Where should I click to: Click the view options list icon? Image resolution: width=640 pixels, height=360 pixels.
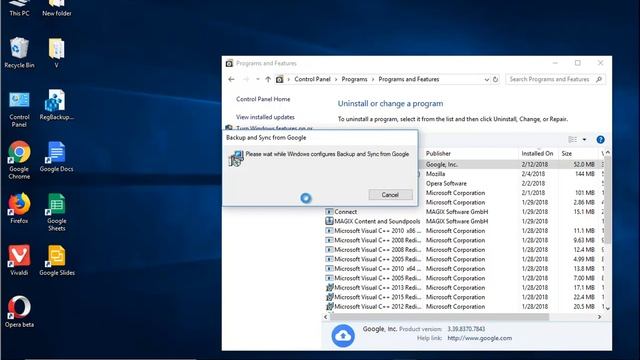click(573, 140)
